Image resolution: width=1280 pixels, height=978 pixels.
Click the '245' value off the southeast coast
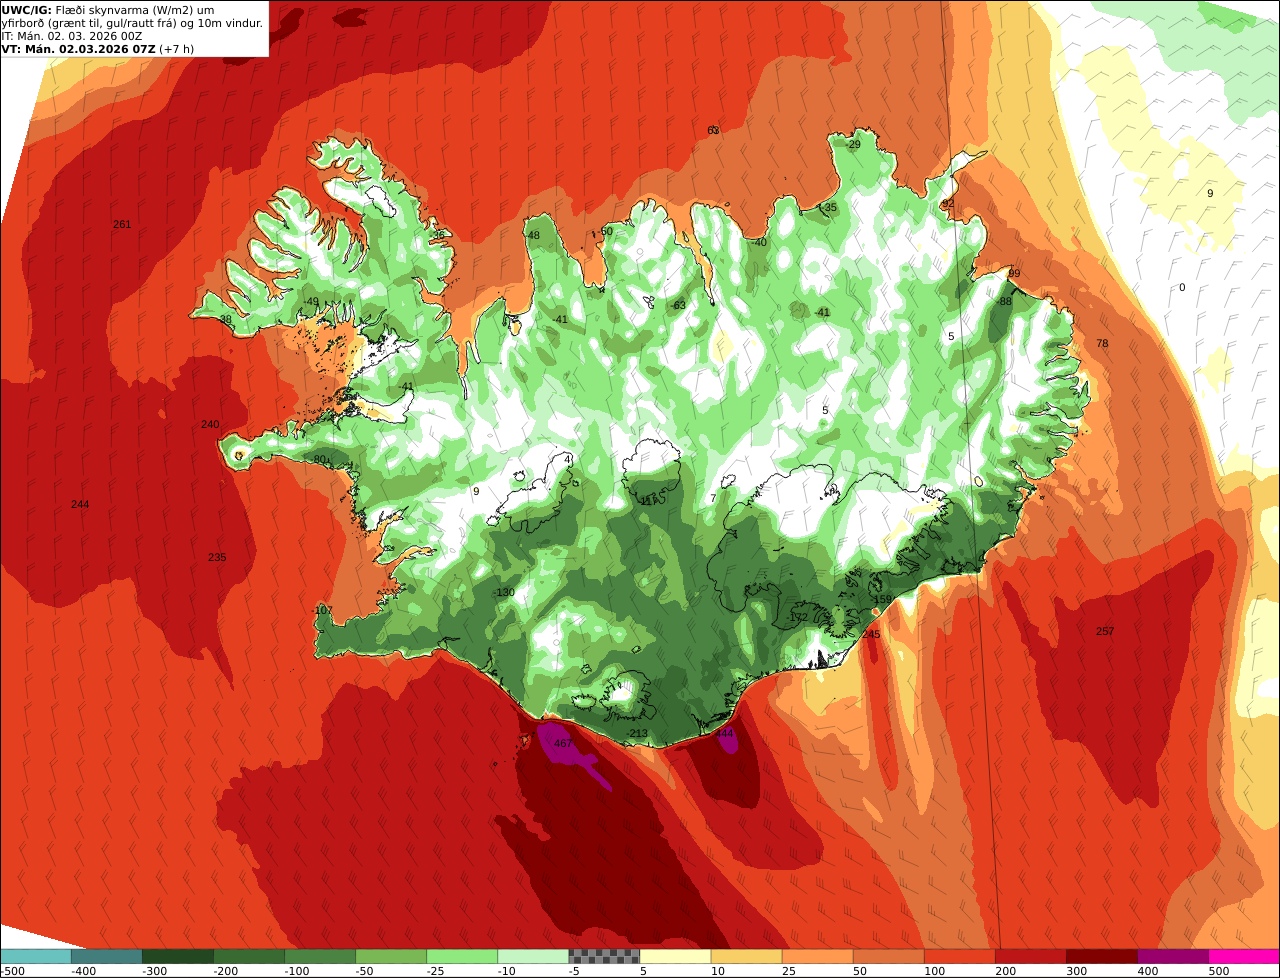point(871,634)
